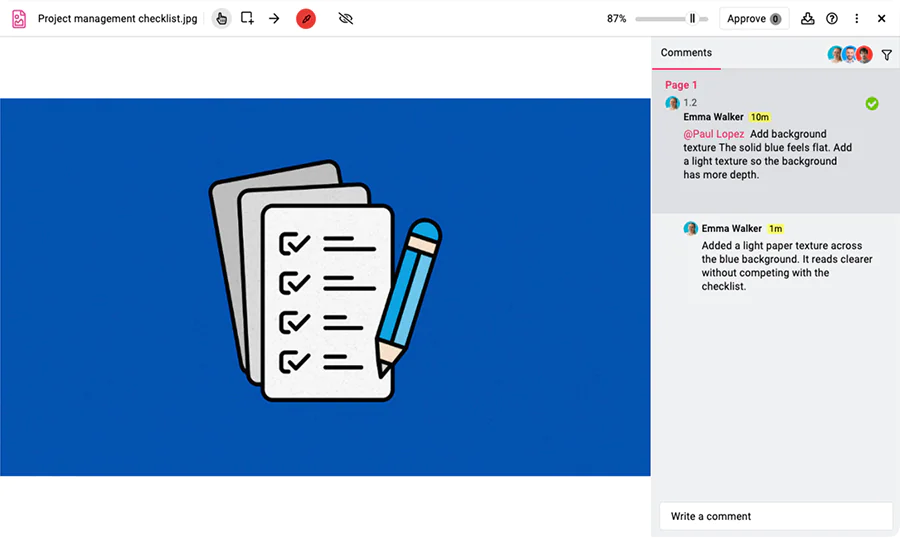The height and width of the screenshot is (538, 900).
Task: Click Emma Walker's avatar on the reply
Action: pos(690,229)
